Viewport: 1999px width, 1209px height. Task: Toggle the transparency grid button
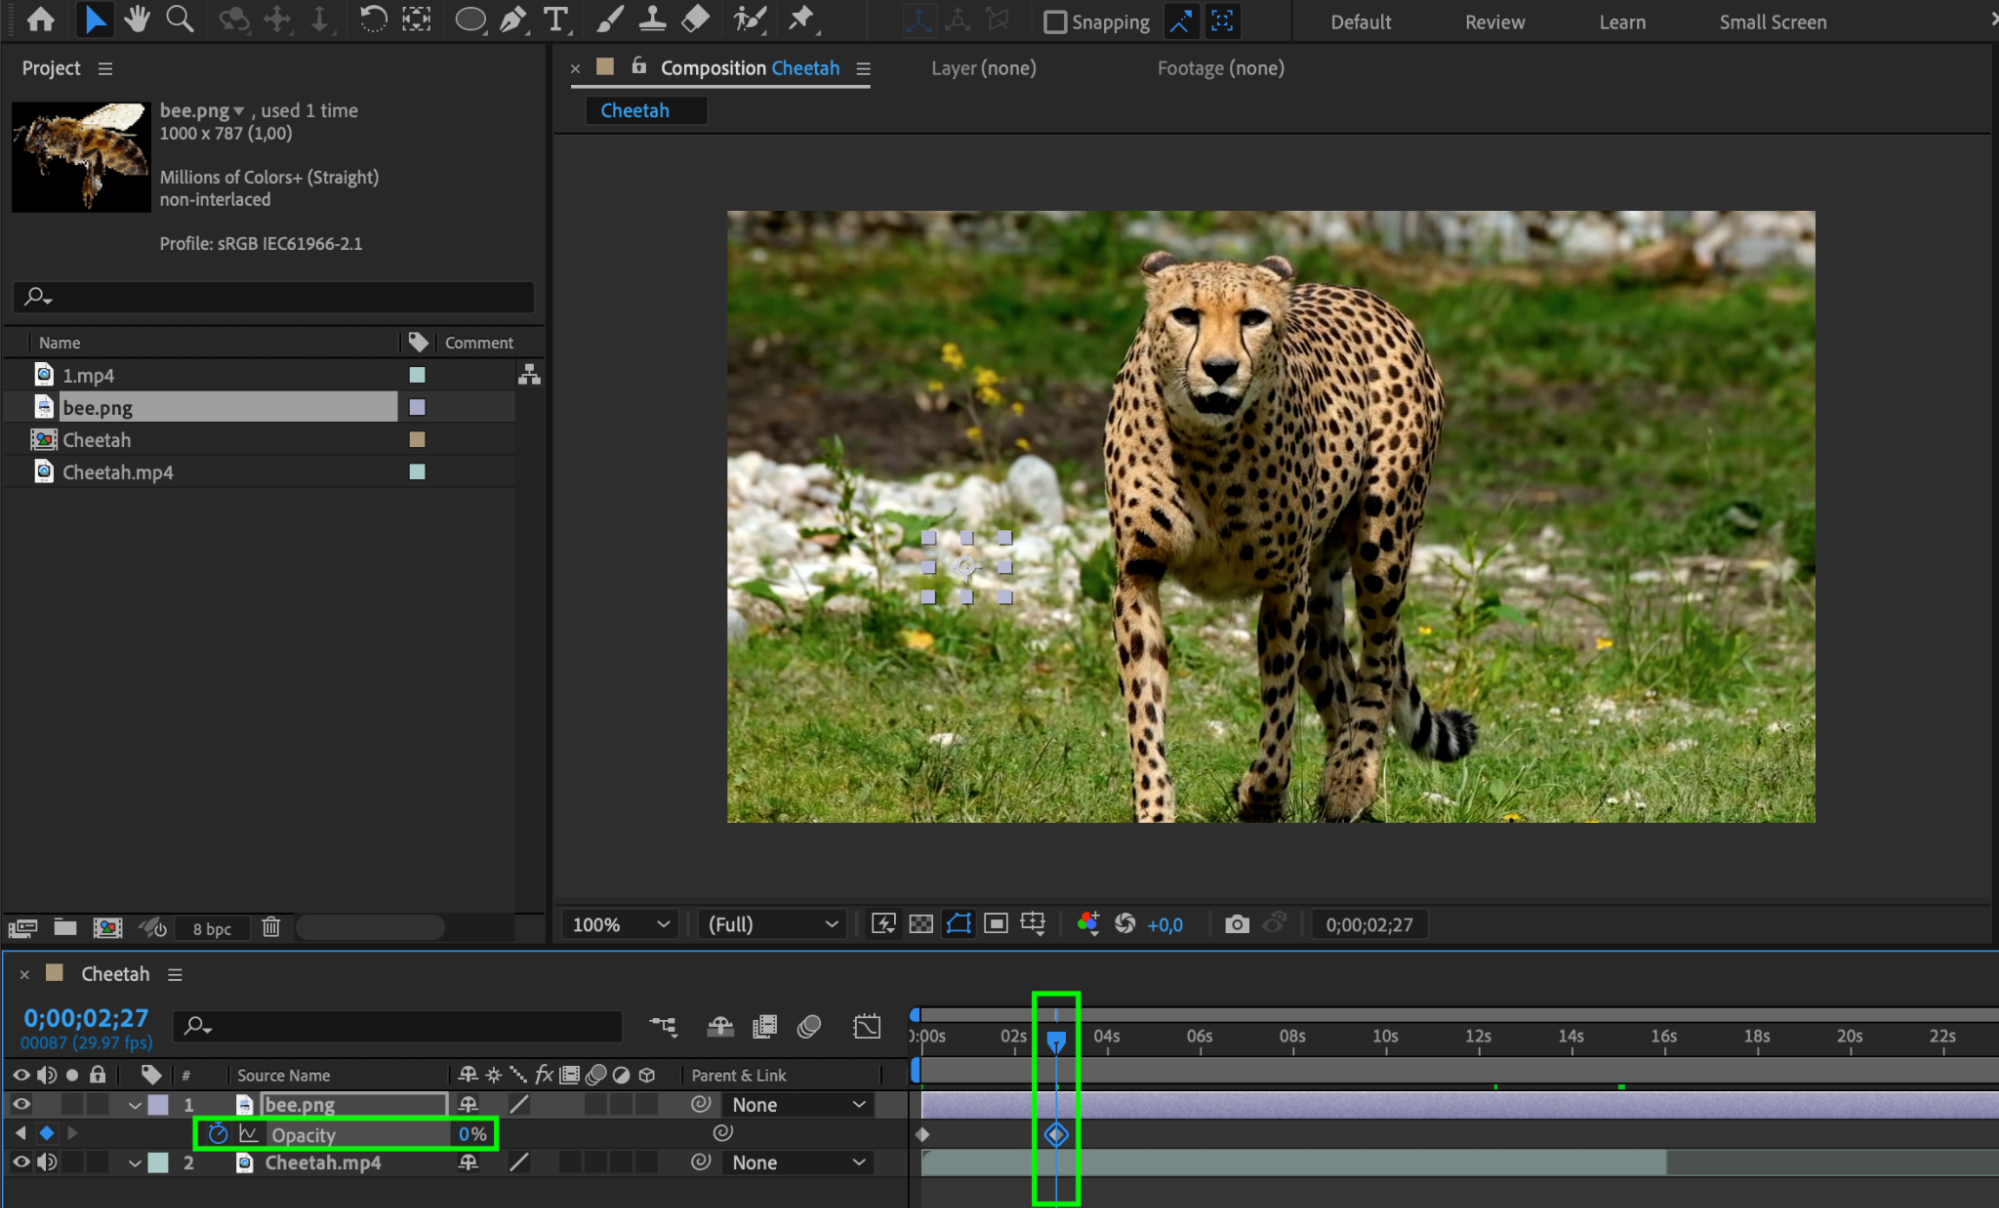tap(921, 924)
